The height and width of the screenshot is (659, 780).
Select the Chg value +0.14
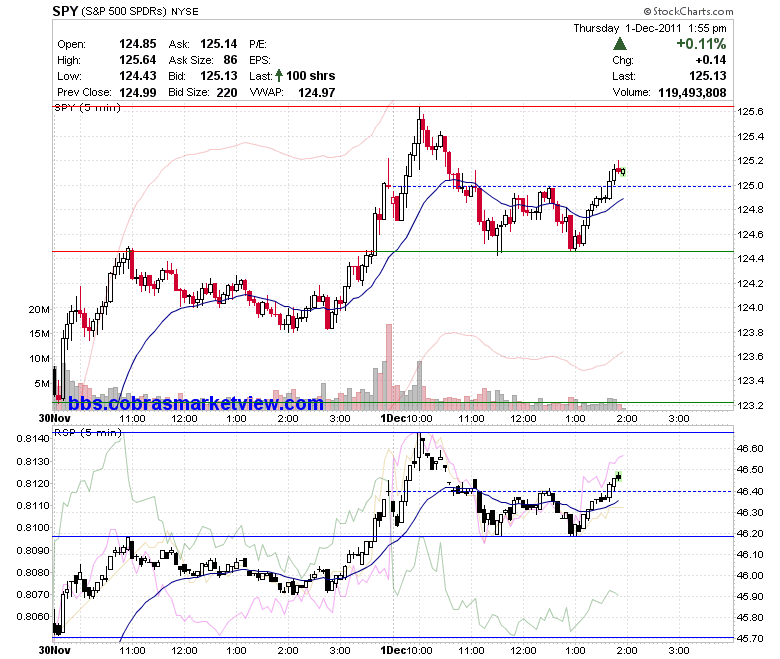(x=711, y=60)
